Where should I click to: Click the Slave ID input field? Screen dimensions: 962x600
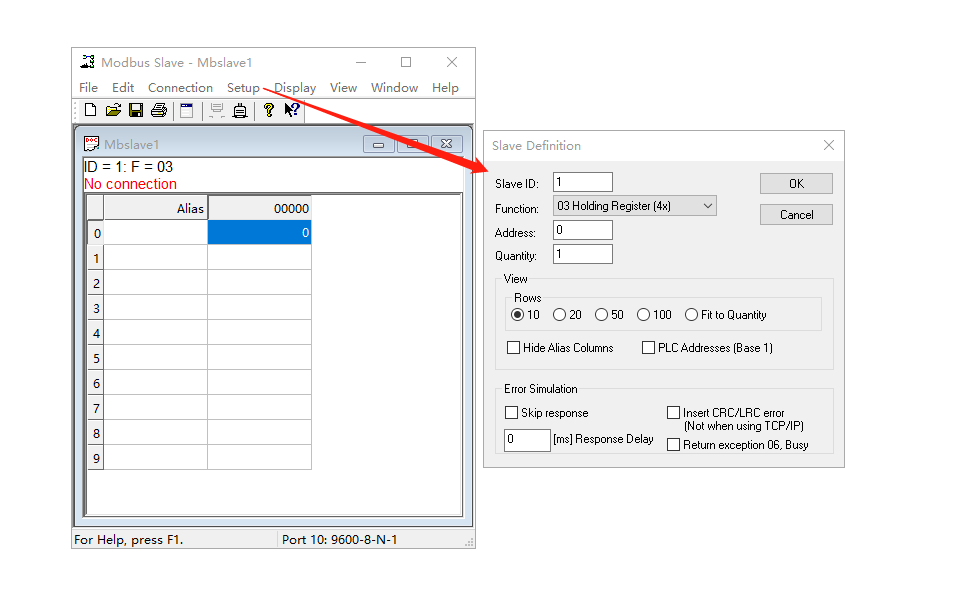coord(582,182)
